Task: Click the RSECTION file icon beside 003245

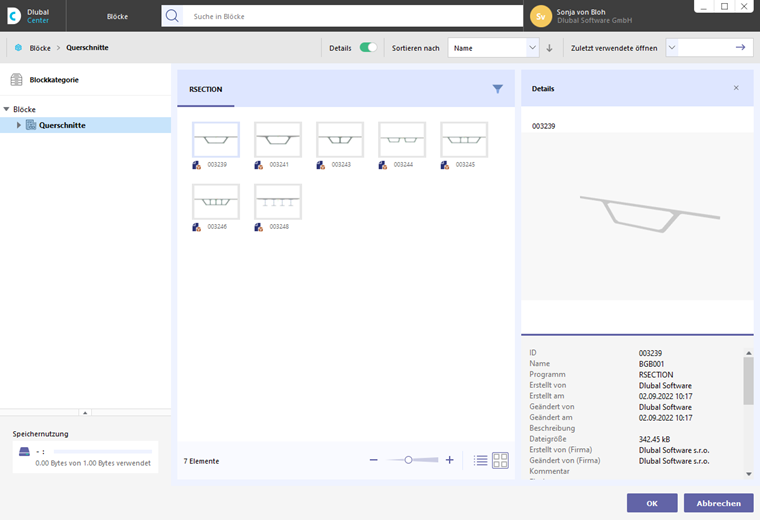Action: [x=445, y=165]
